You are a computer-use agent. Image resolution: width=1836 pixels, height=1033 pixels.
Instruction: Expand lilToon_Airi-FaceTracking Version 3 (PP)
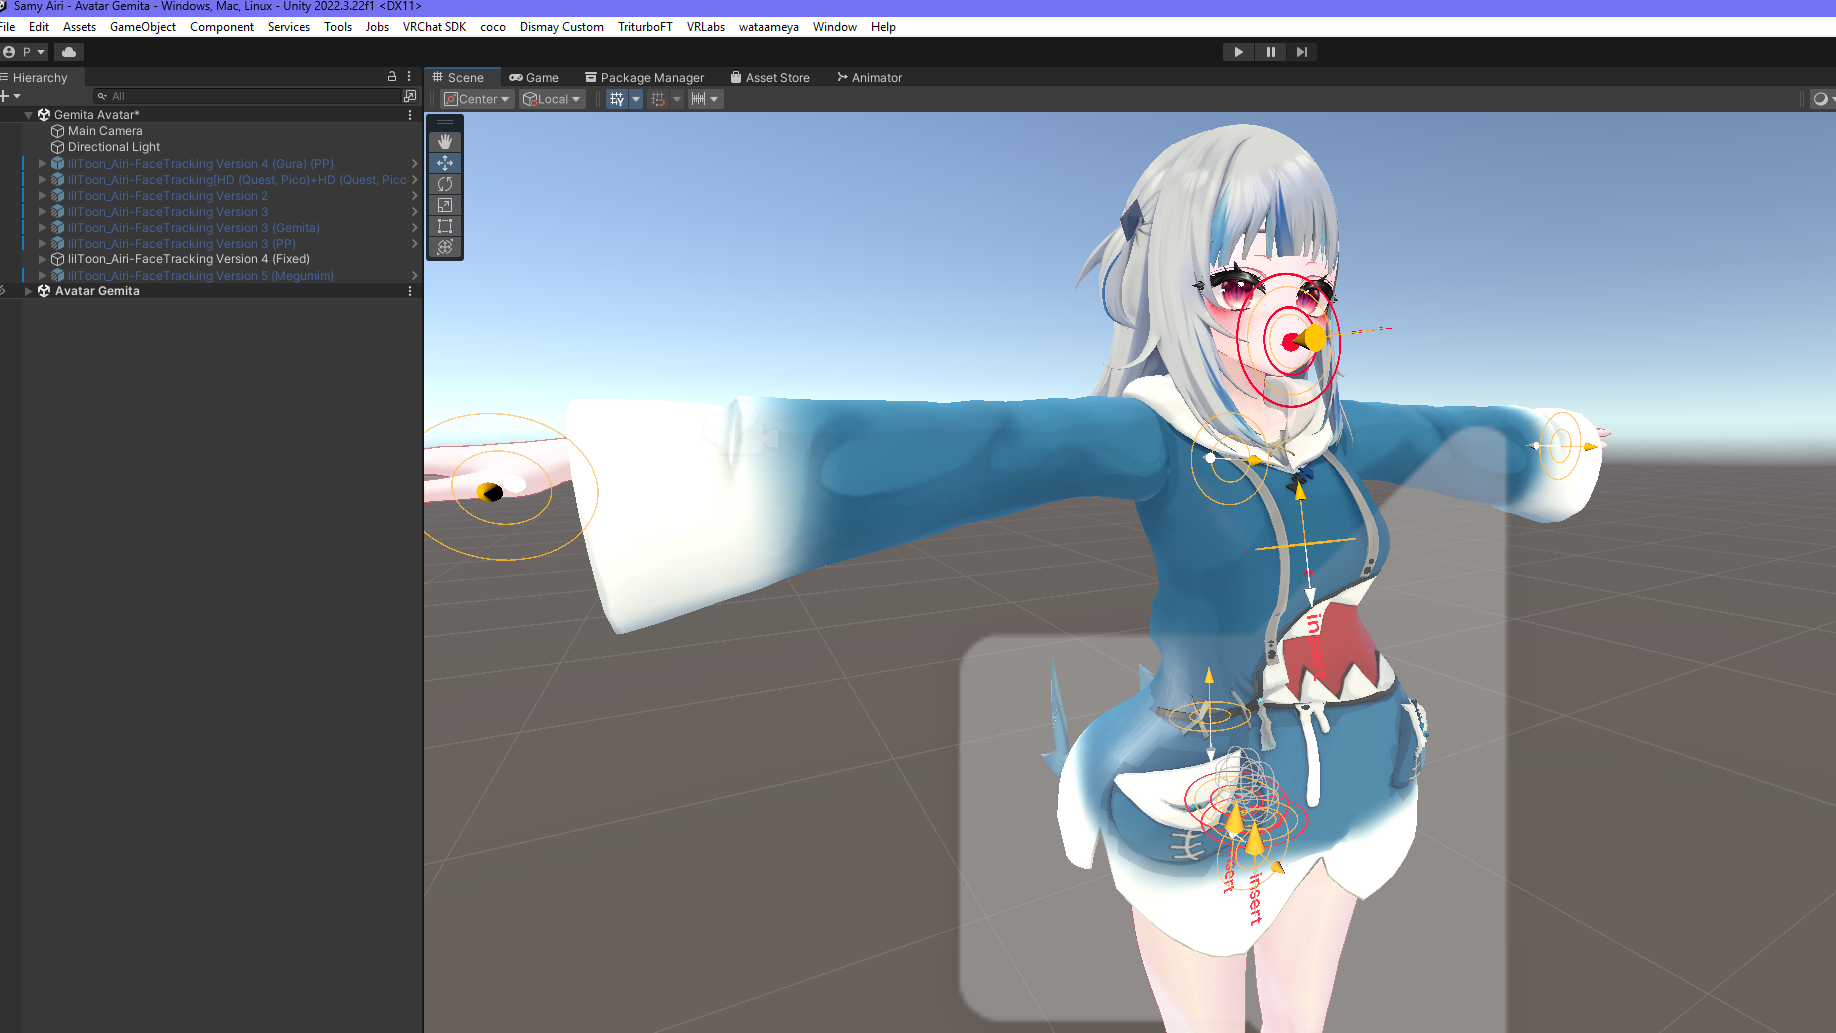(43, 243)
